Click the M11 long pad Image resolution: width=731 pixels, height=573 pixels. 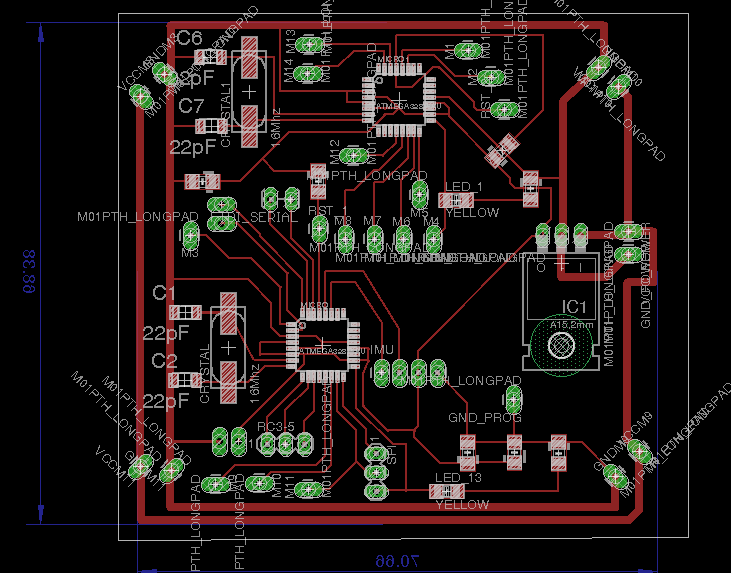[308, 489]
